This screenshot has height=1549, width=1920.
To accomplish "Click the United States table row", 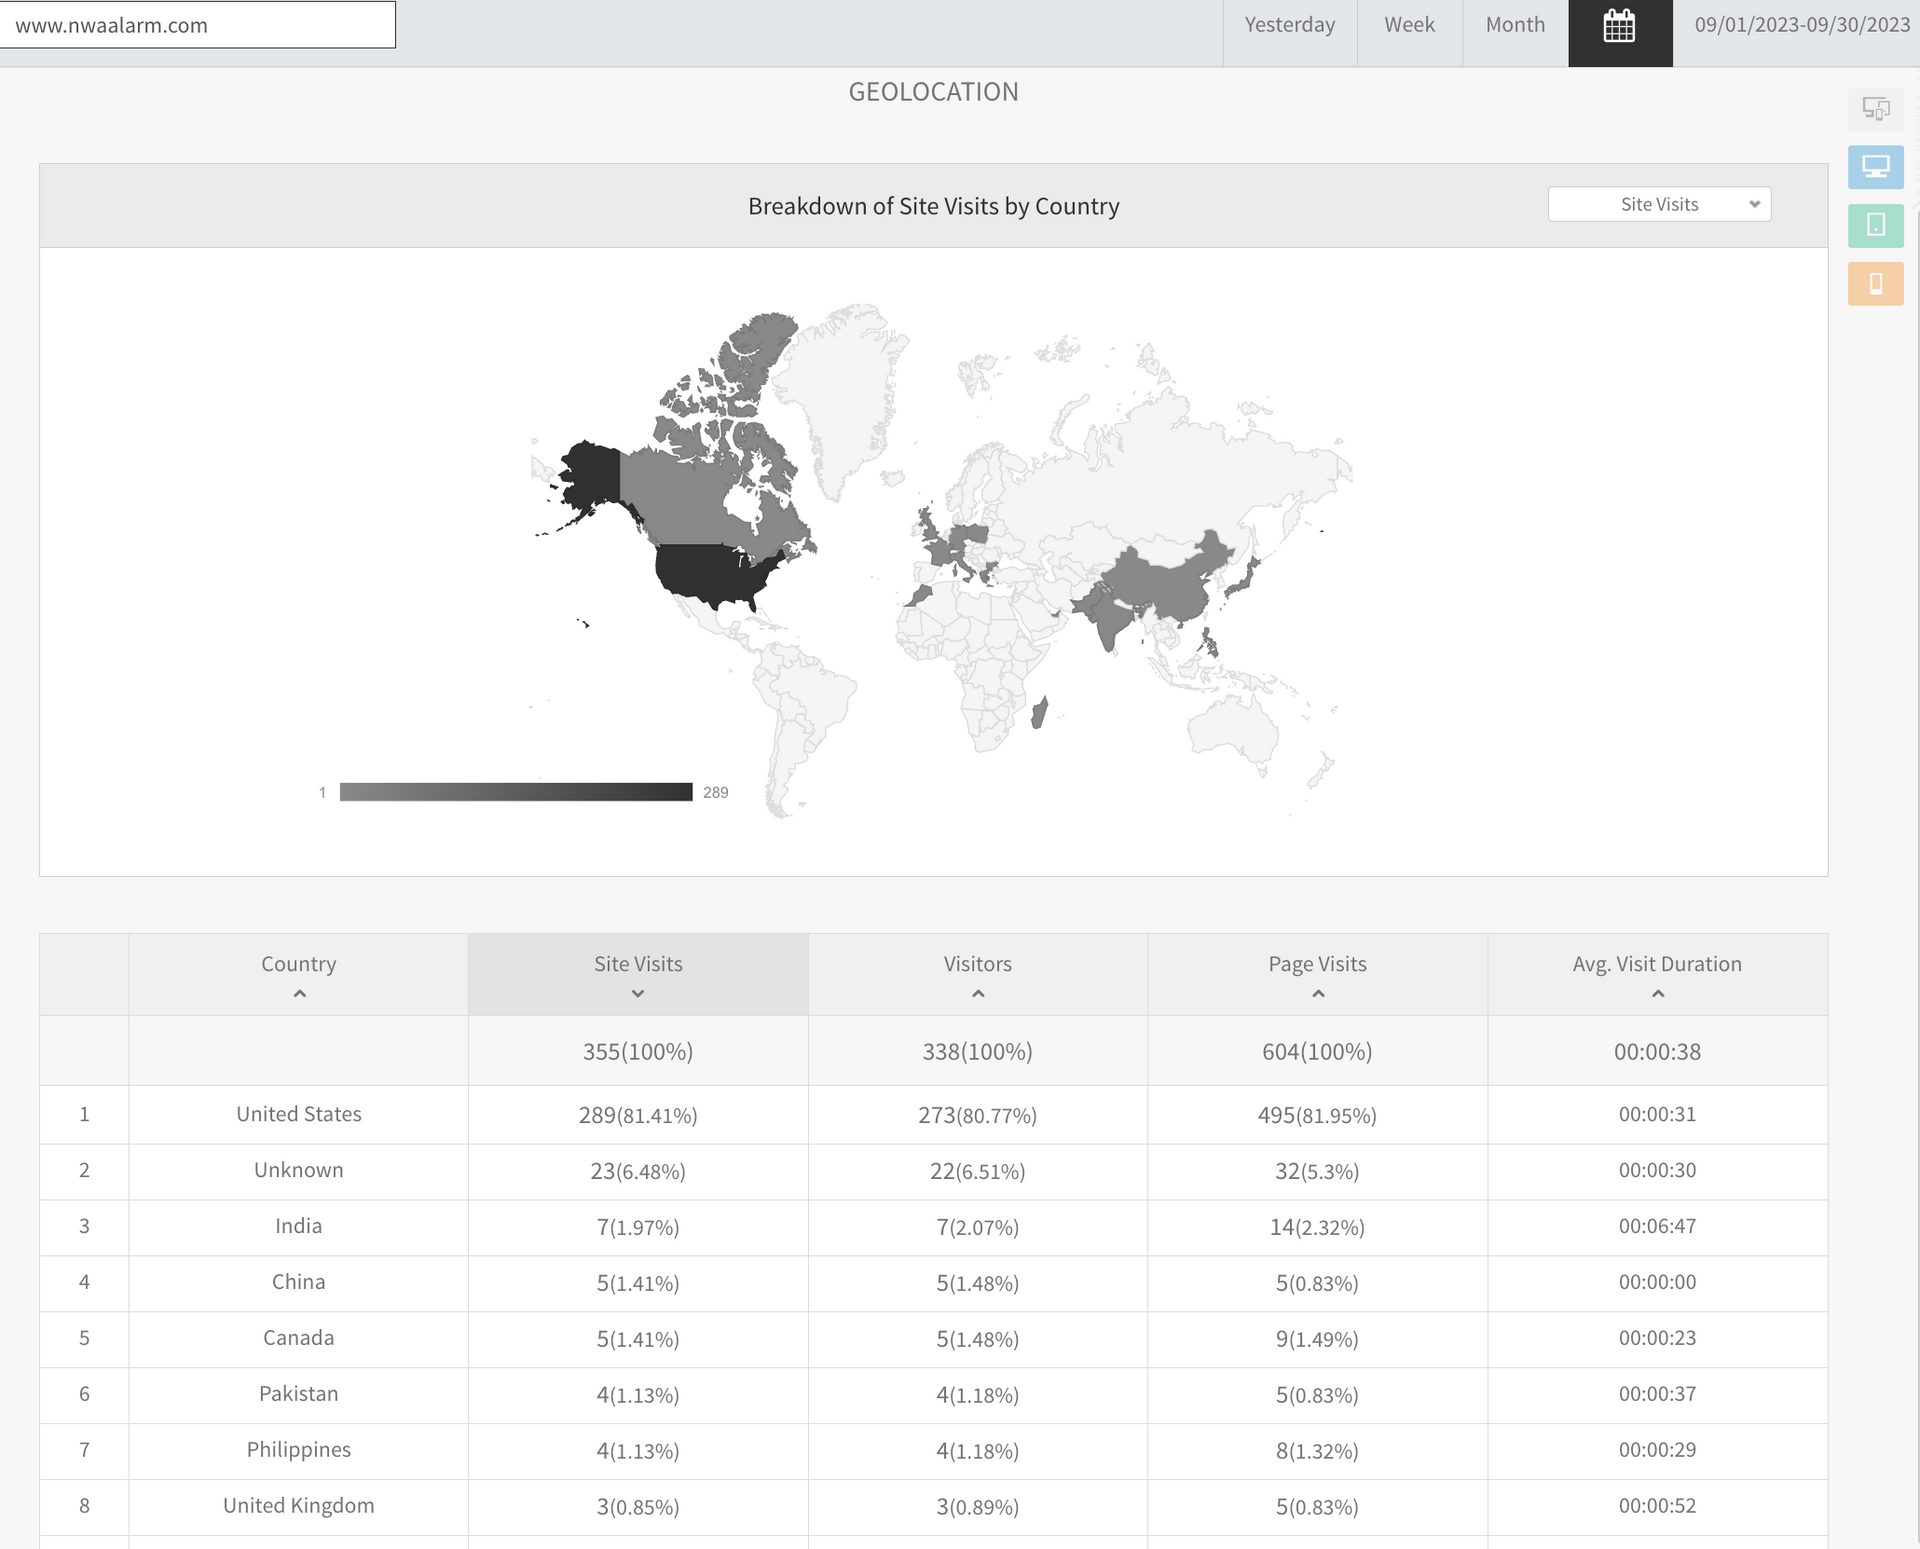I will click(x=299, y=1114).
